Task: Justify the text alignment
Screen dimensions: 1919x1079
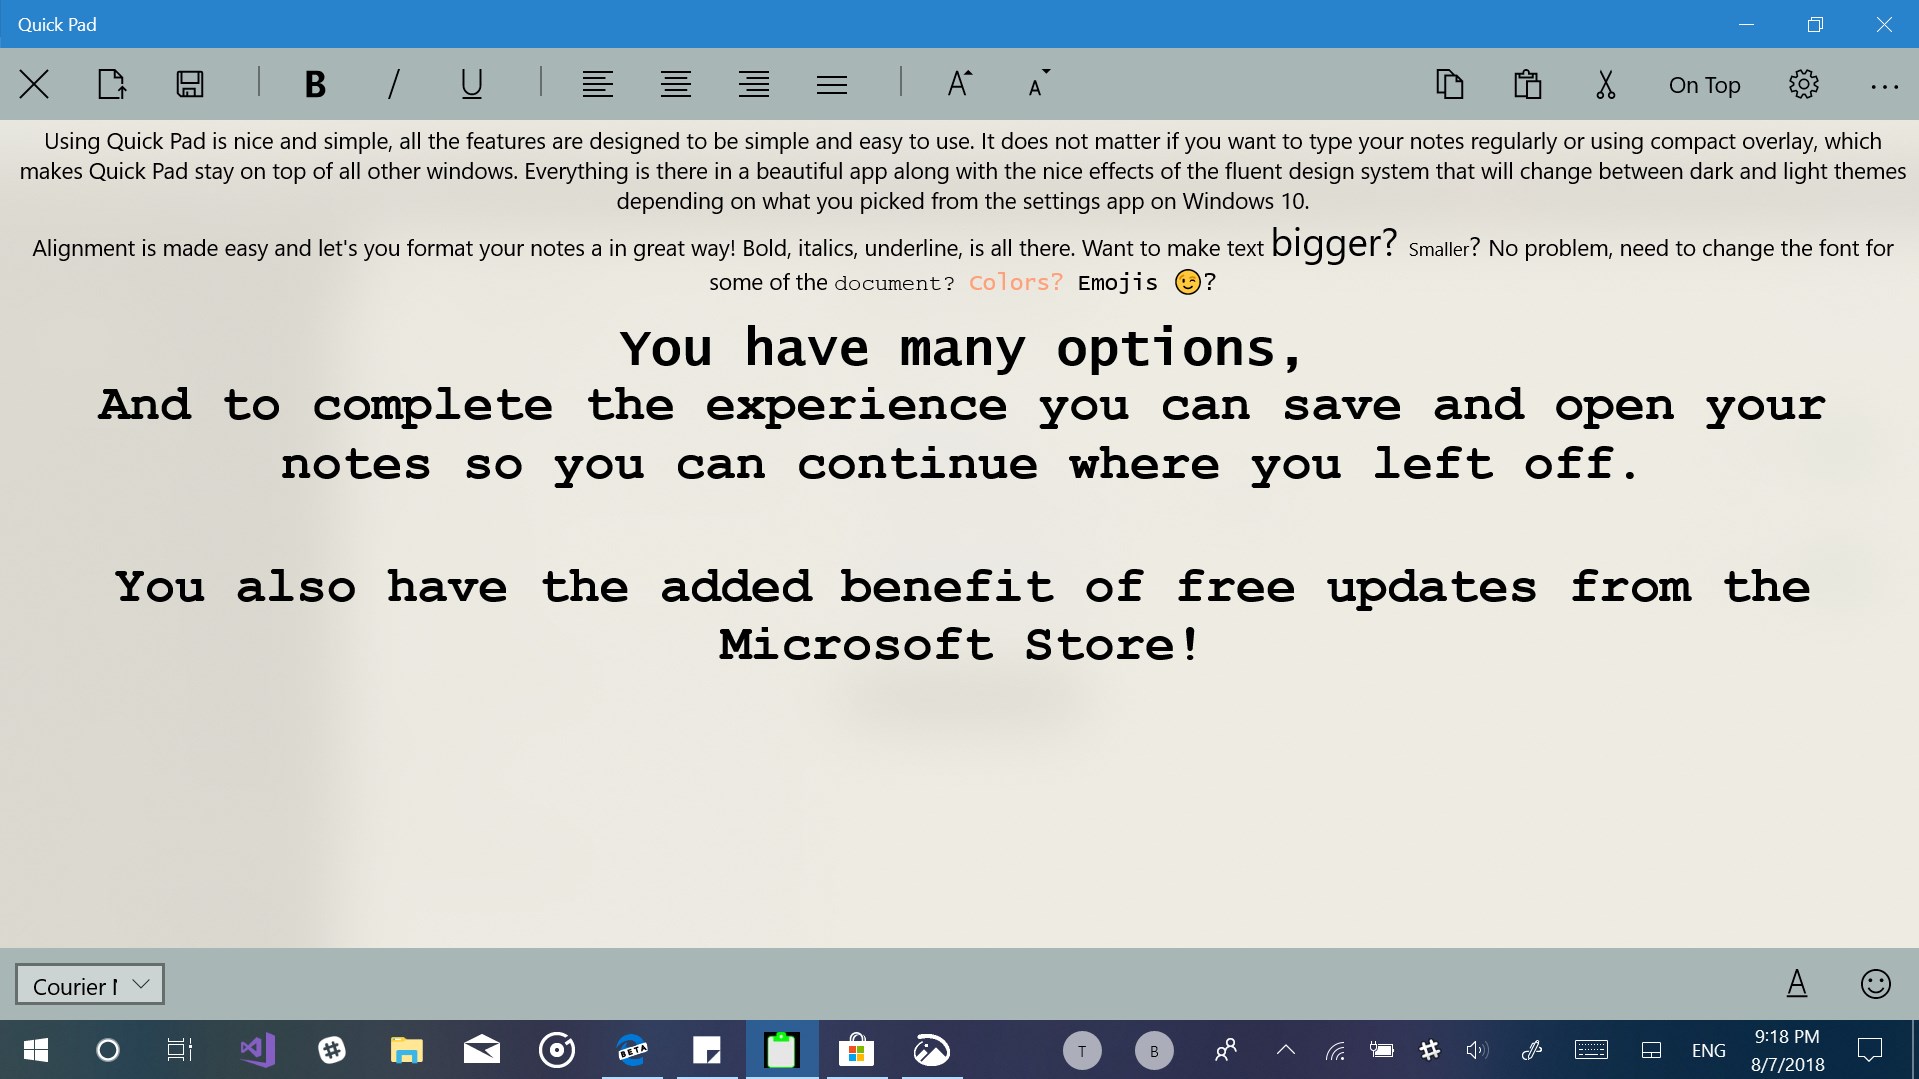Action: pos(831,85)
